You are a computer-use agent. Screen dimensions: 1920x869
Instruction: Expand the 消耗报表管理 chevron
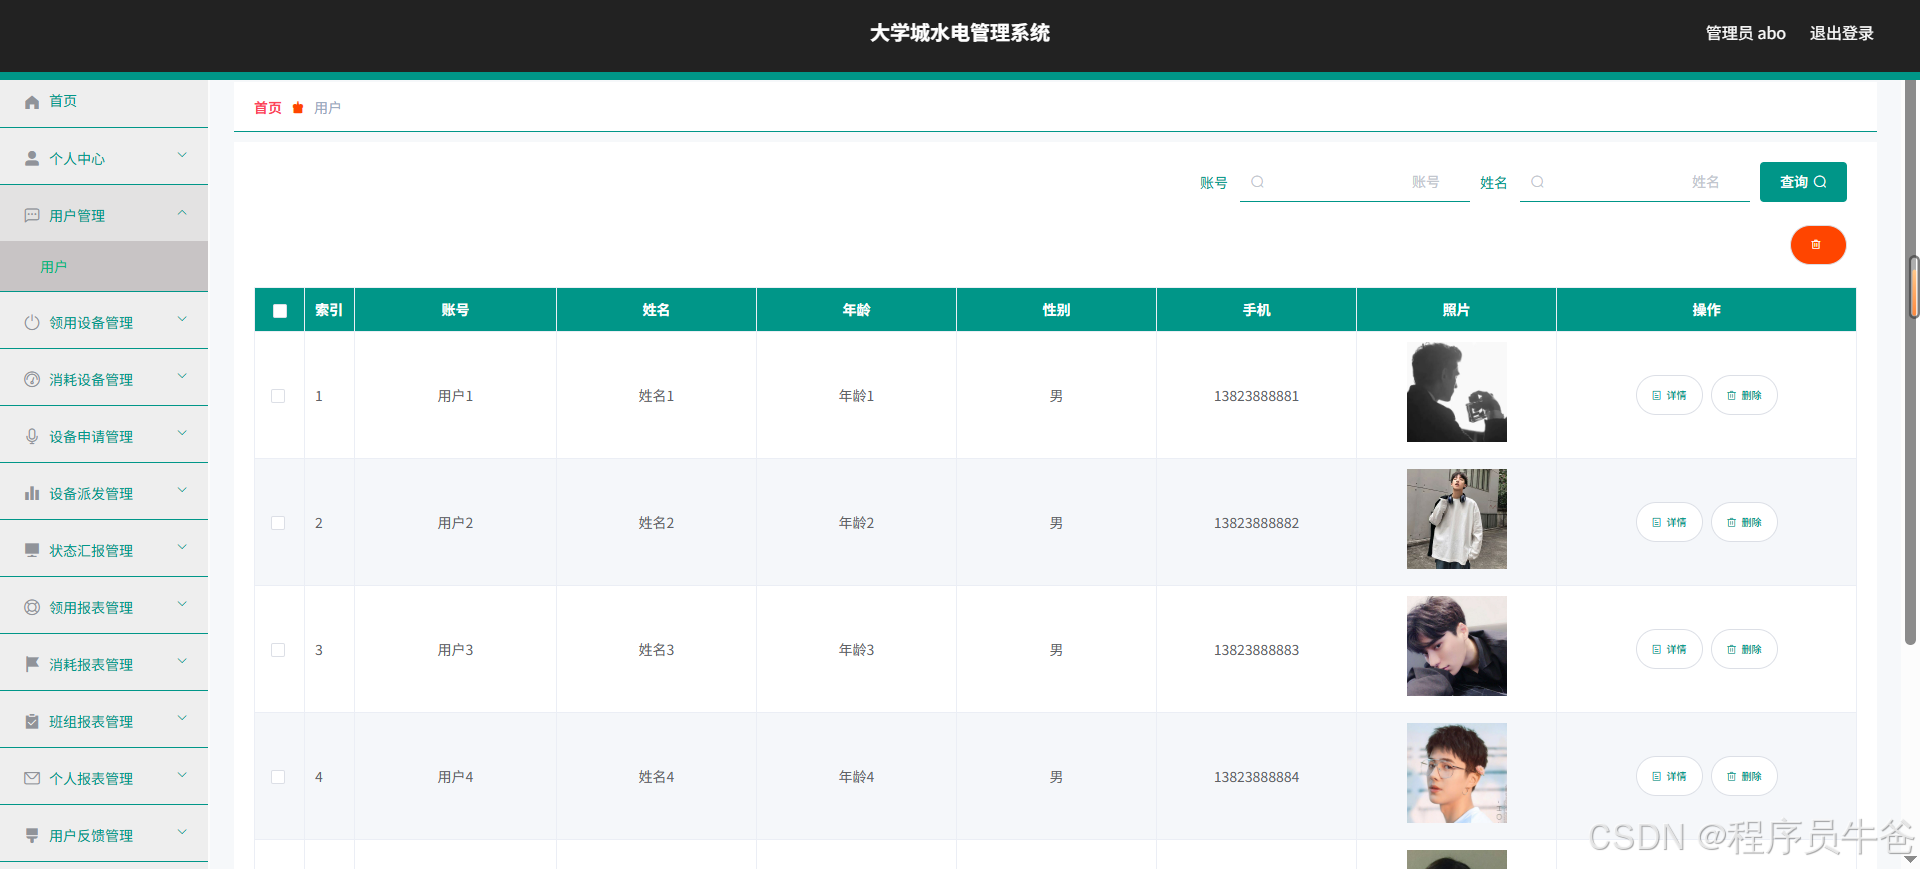(x=182, y=662)
